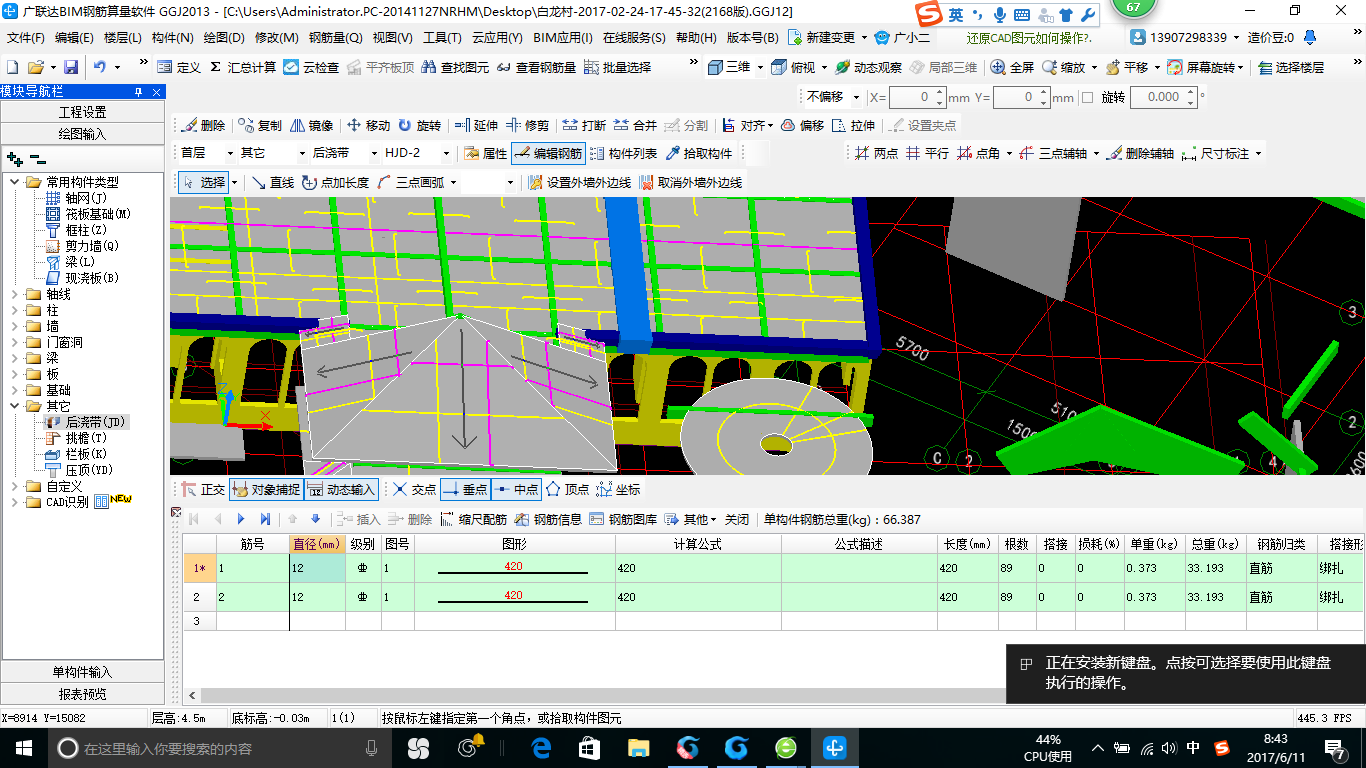
Task: Click 钢筋图库 rebar library
Action: 624,519
